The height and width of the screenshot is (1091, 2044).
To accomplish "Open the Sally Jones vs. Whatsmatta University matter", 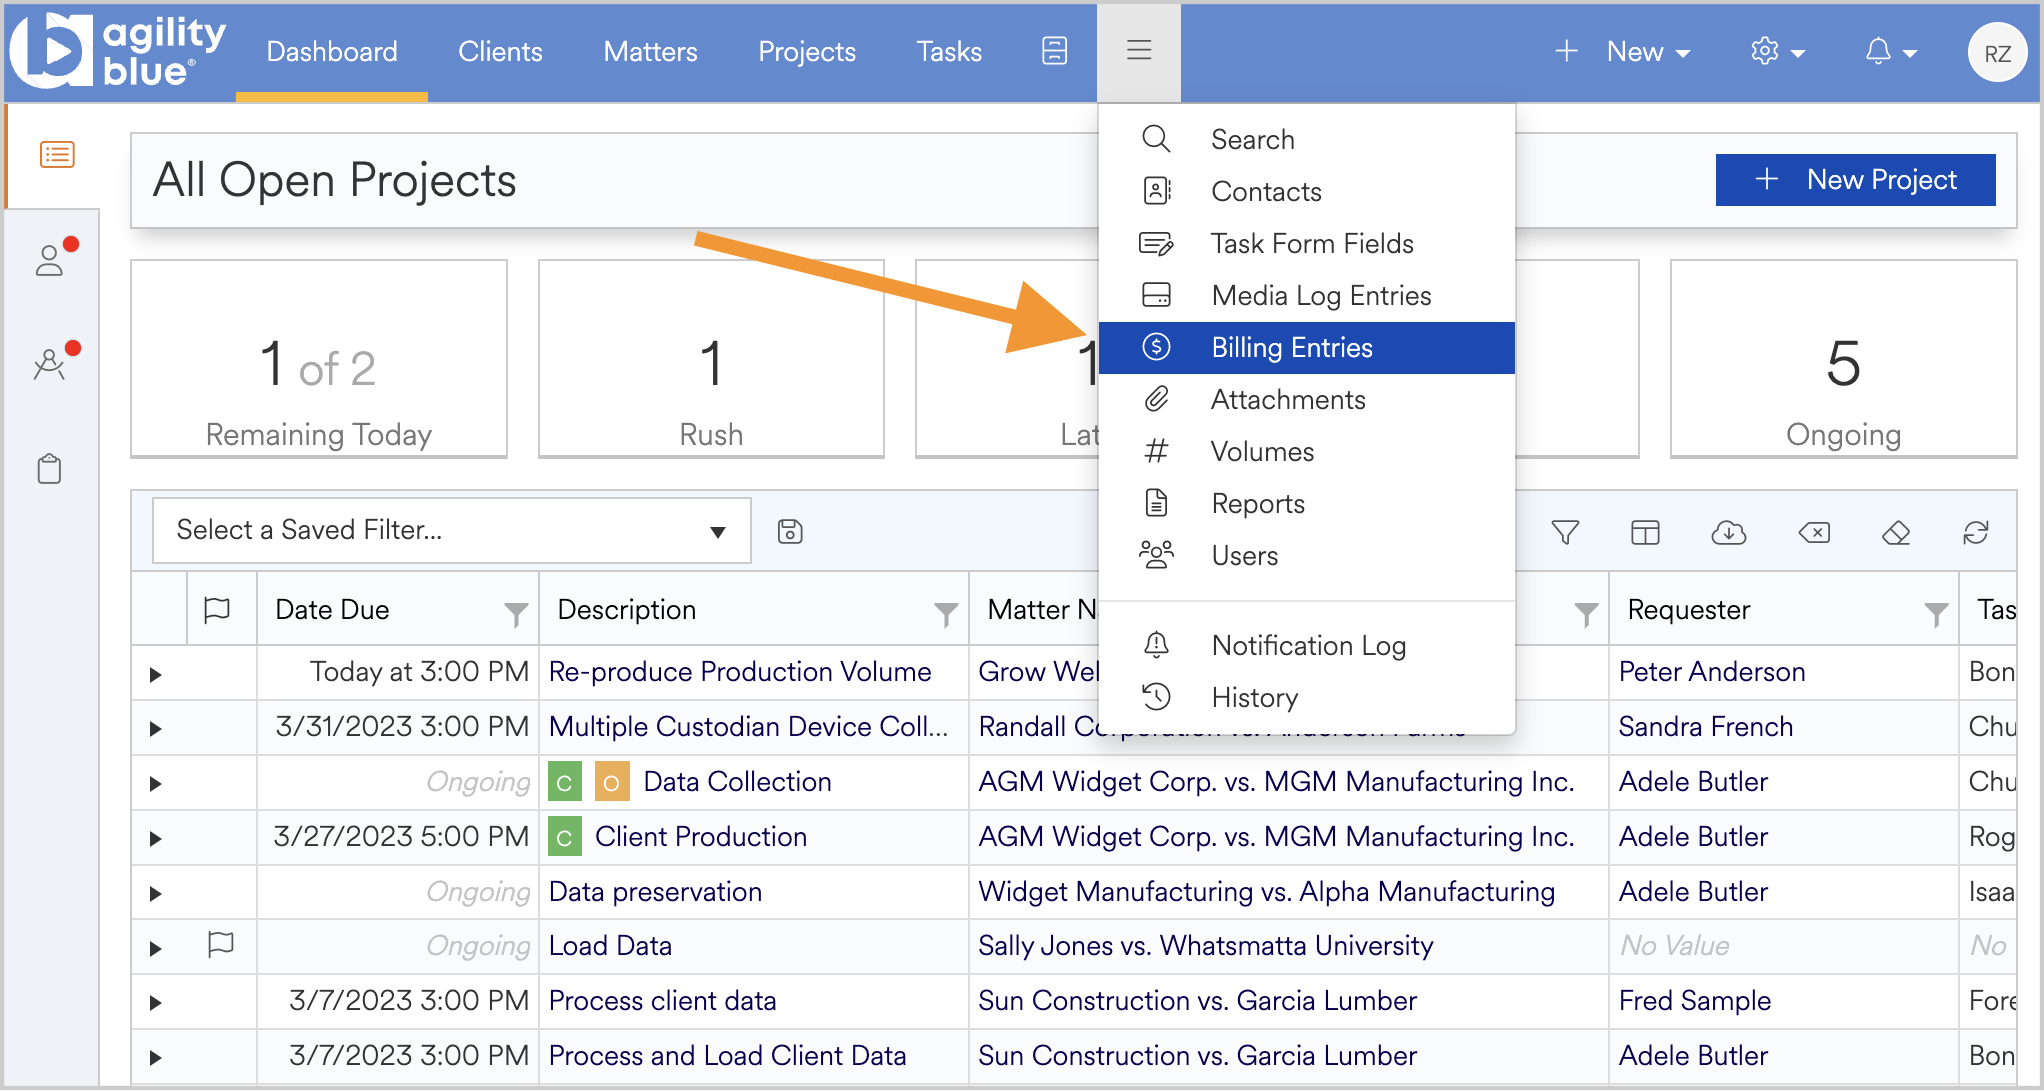I will tap(1205, 946).
